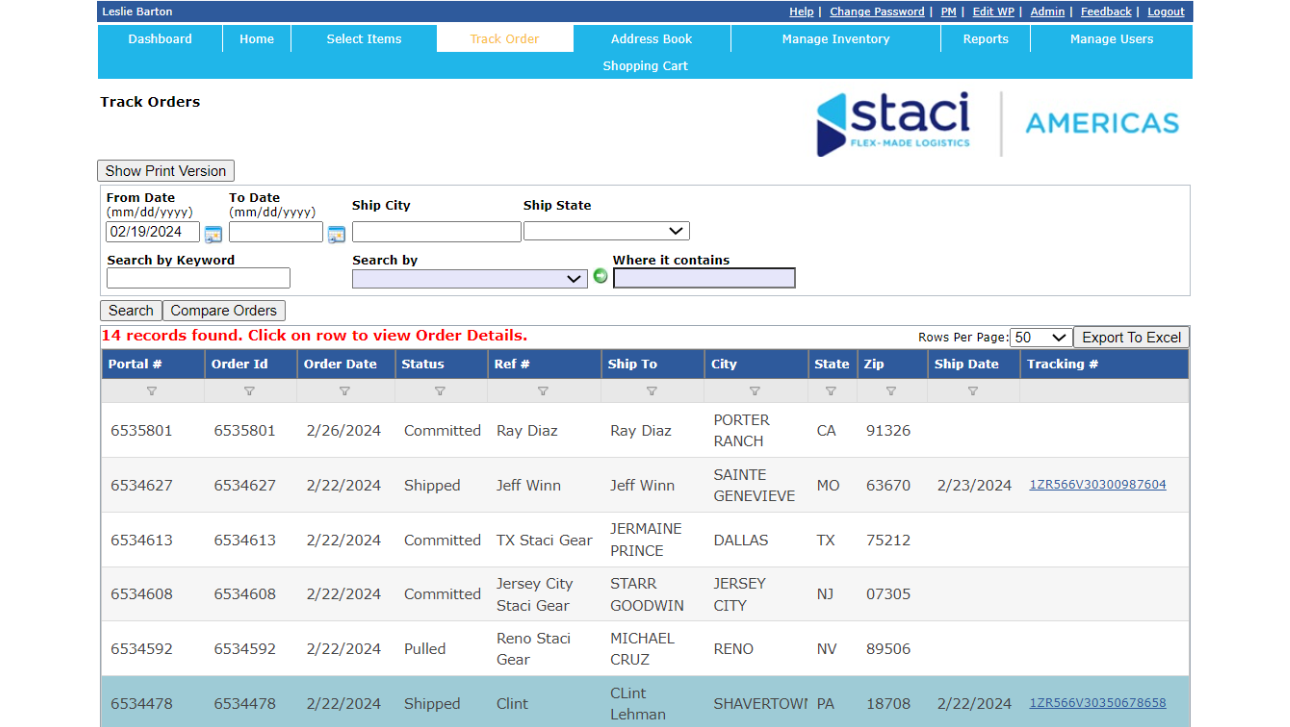Open the To Date calendar picker icon
1290x727 pixels.
[336, 234]
